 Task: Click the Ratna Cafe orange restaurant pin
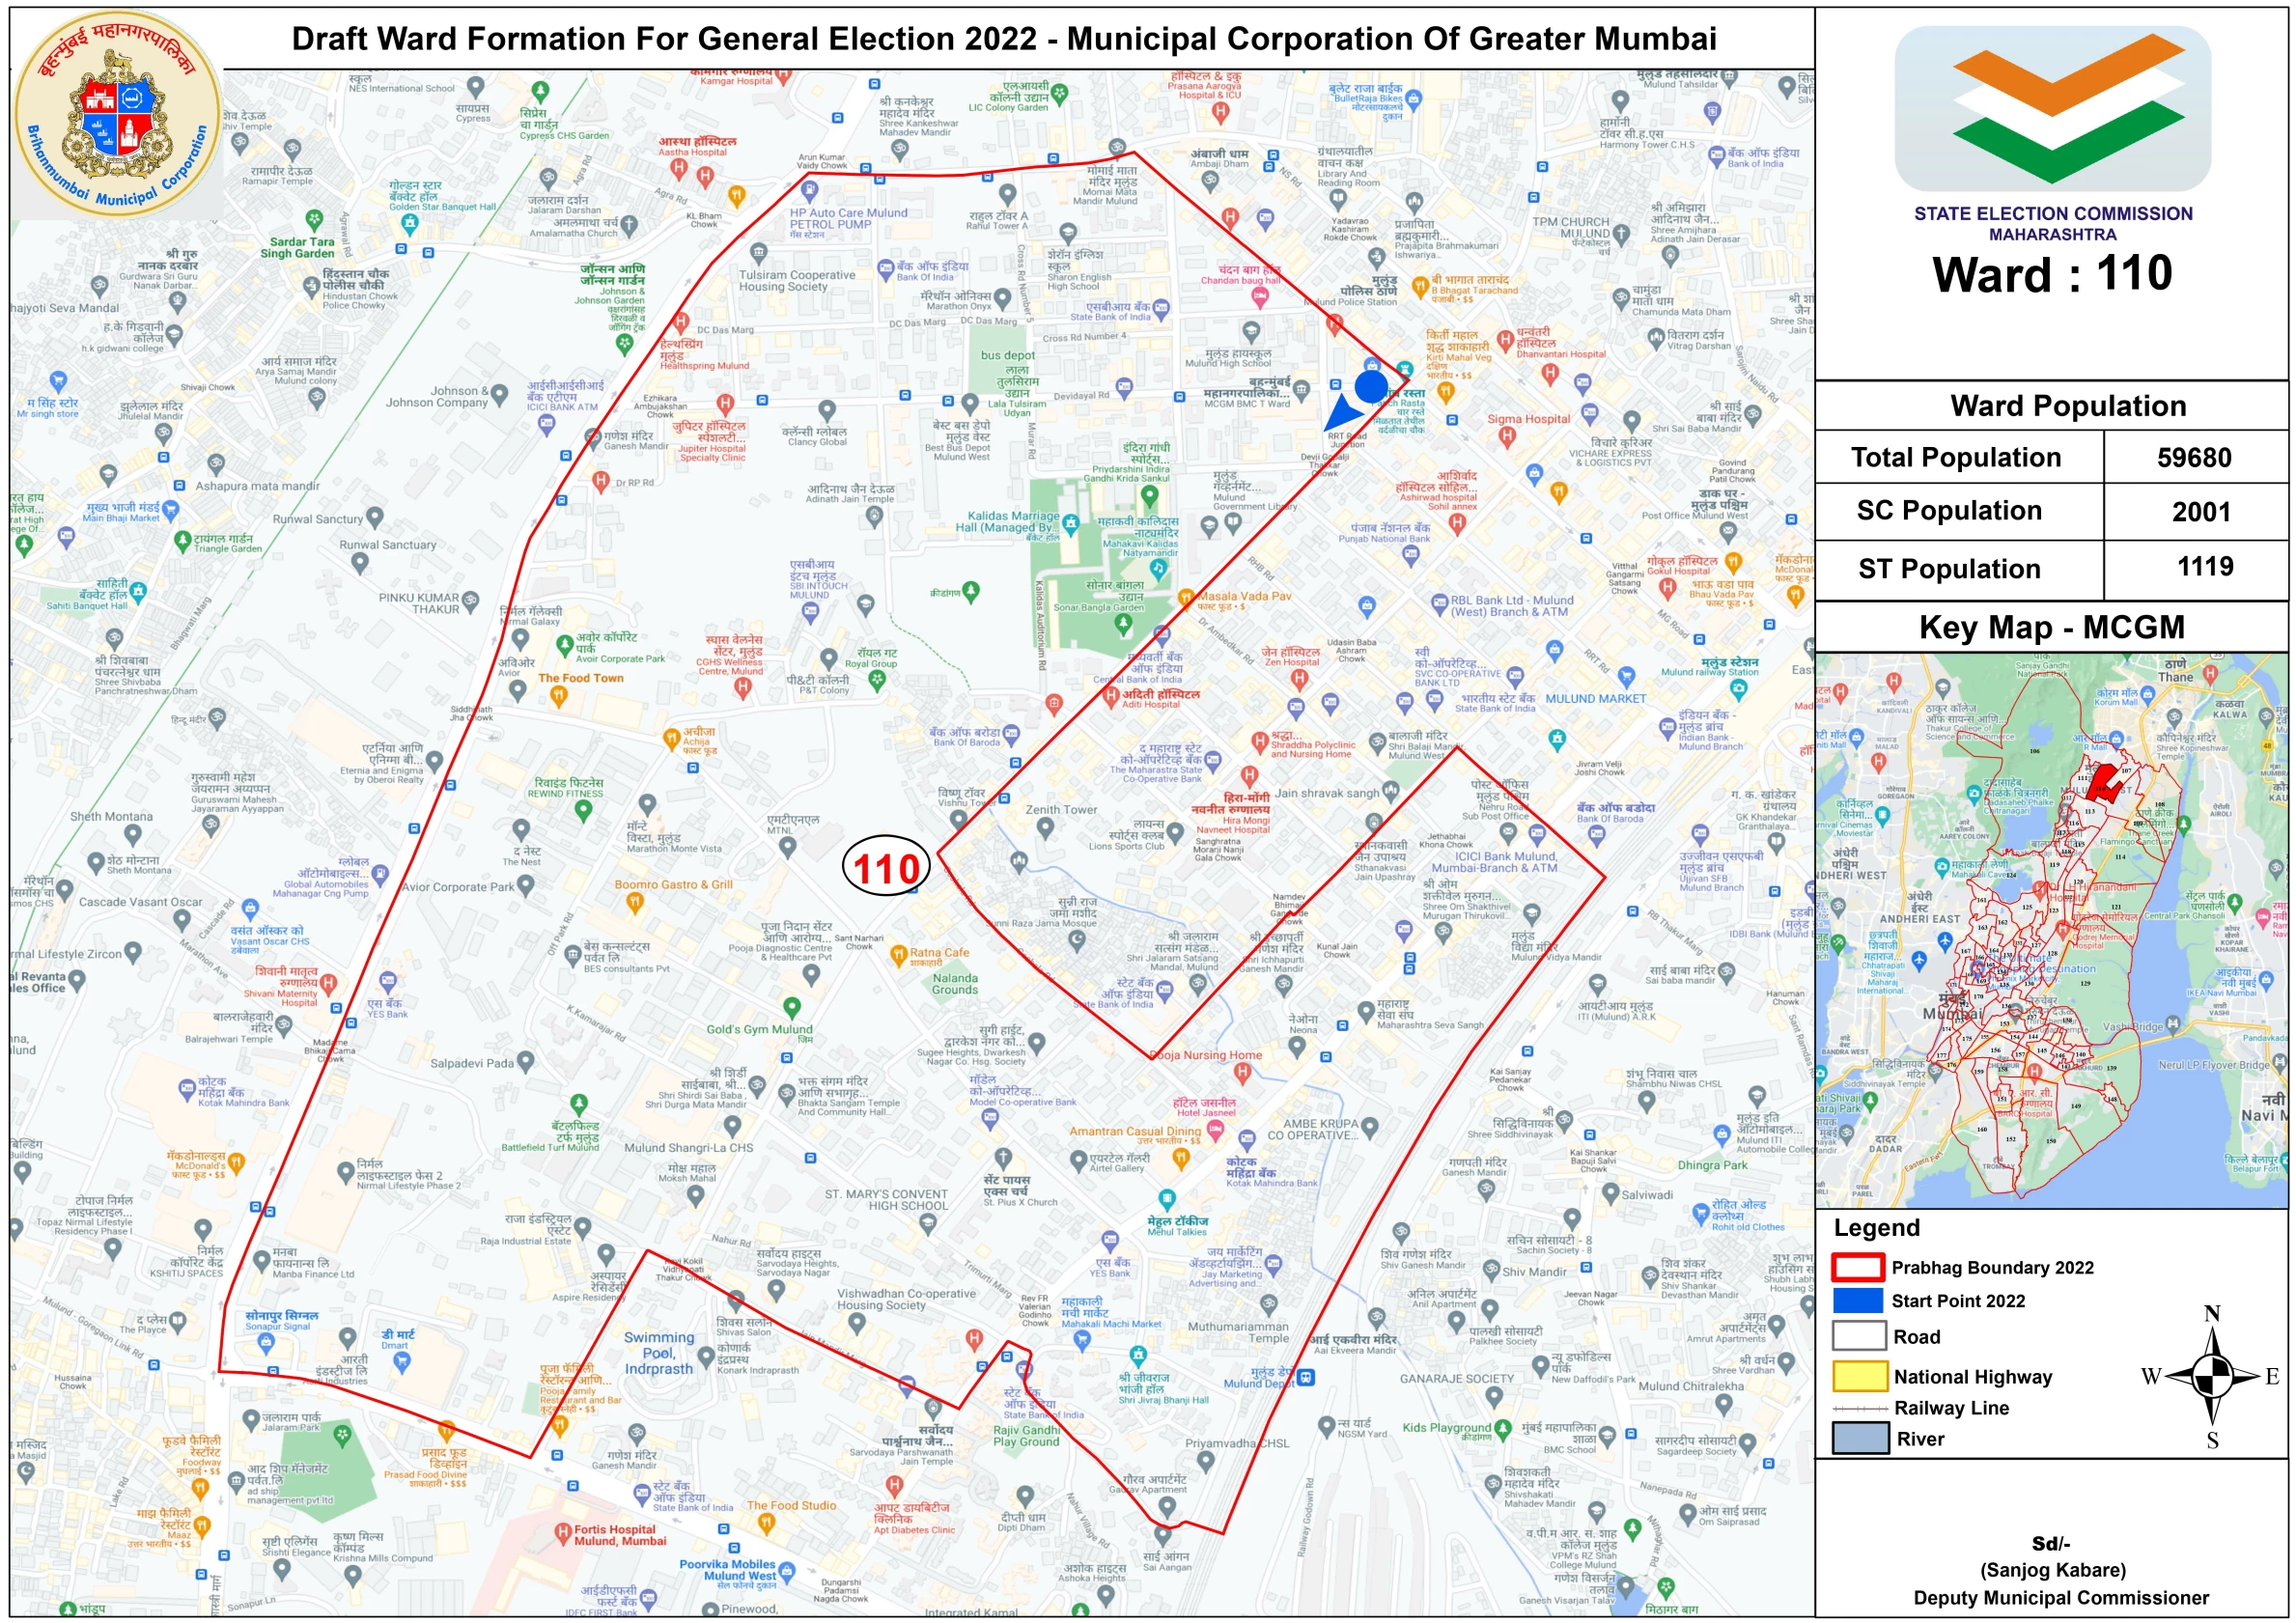(897, 954)
